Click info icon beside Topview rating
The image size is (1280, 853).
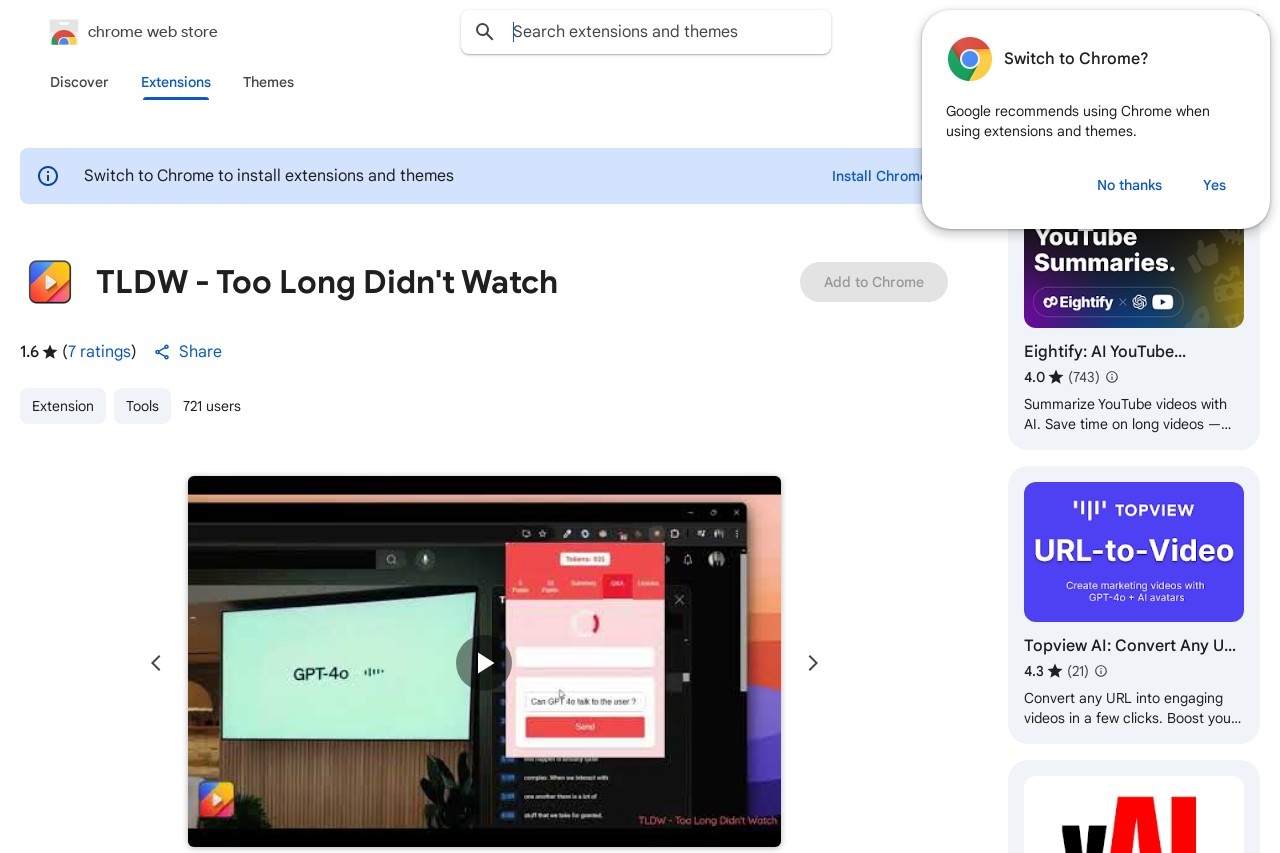click(x=1101, y=671)
